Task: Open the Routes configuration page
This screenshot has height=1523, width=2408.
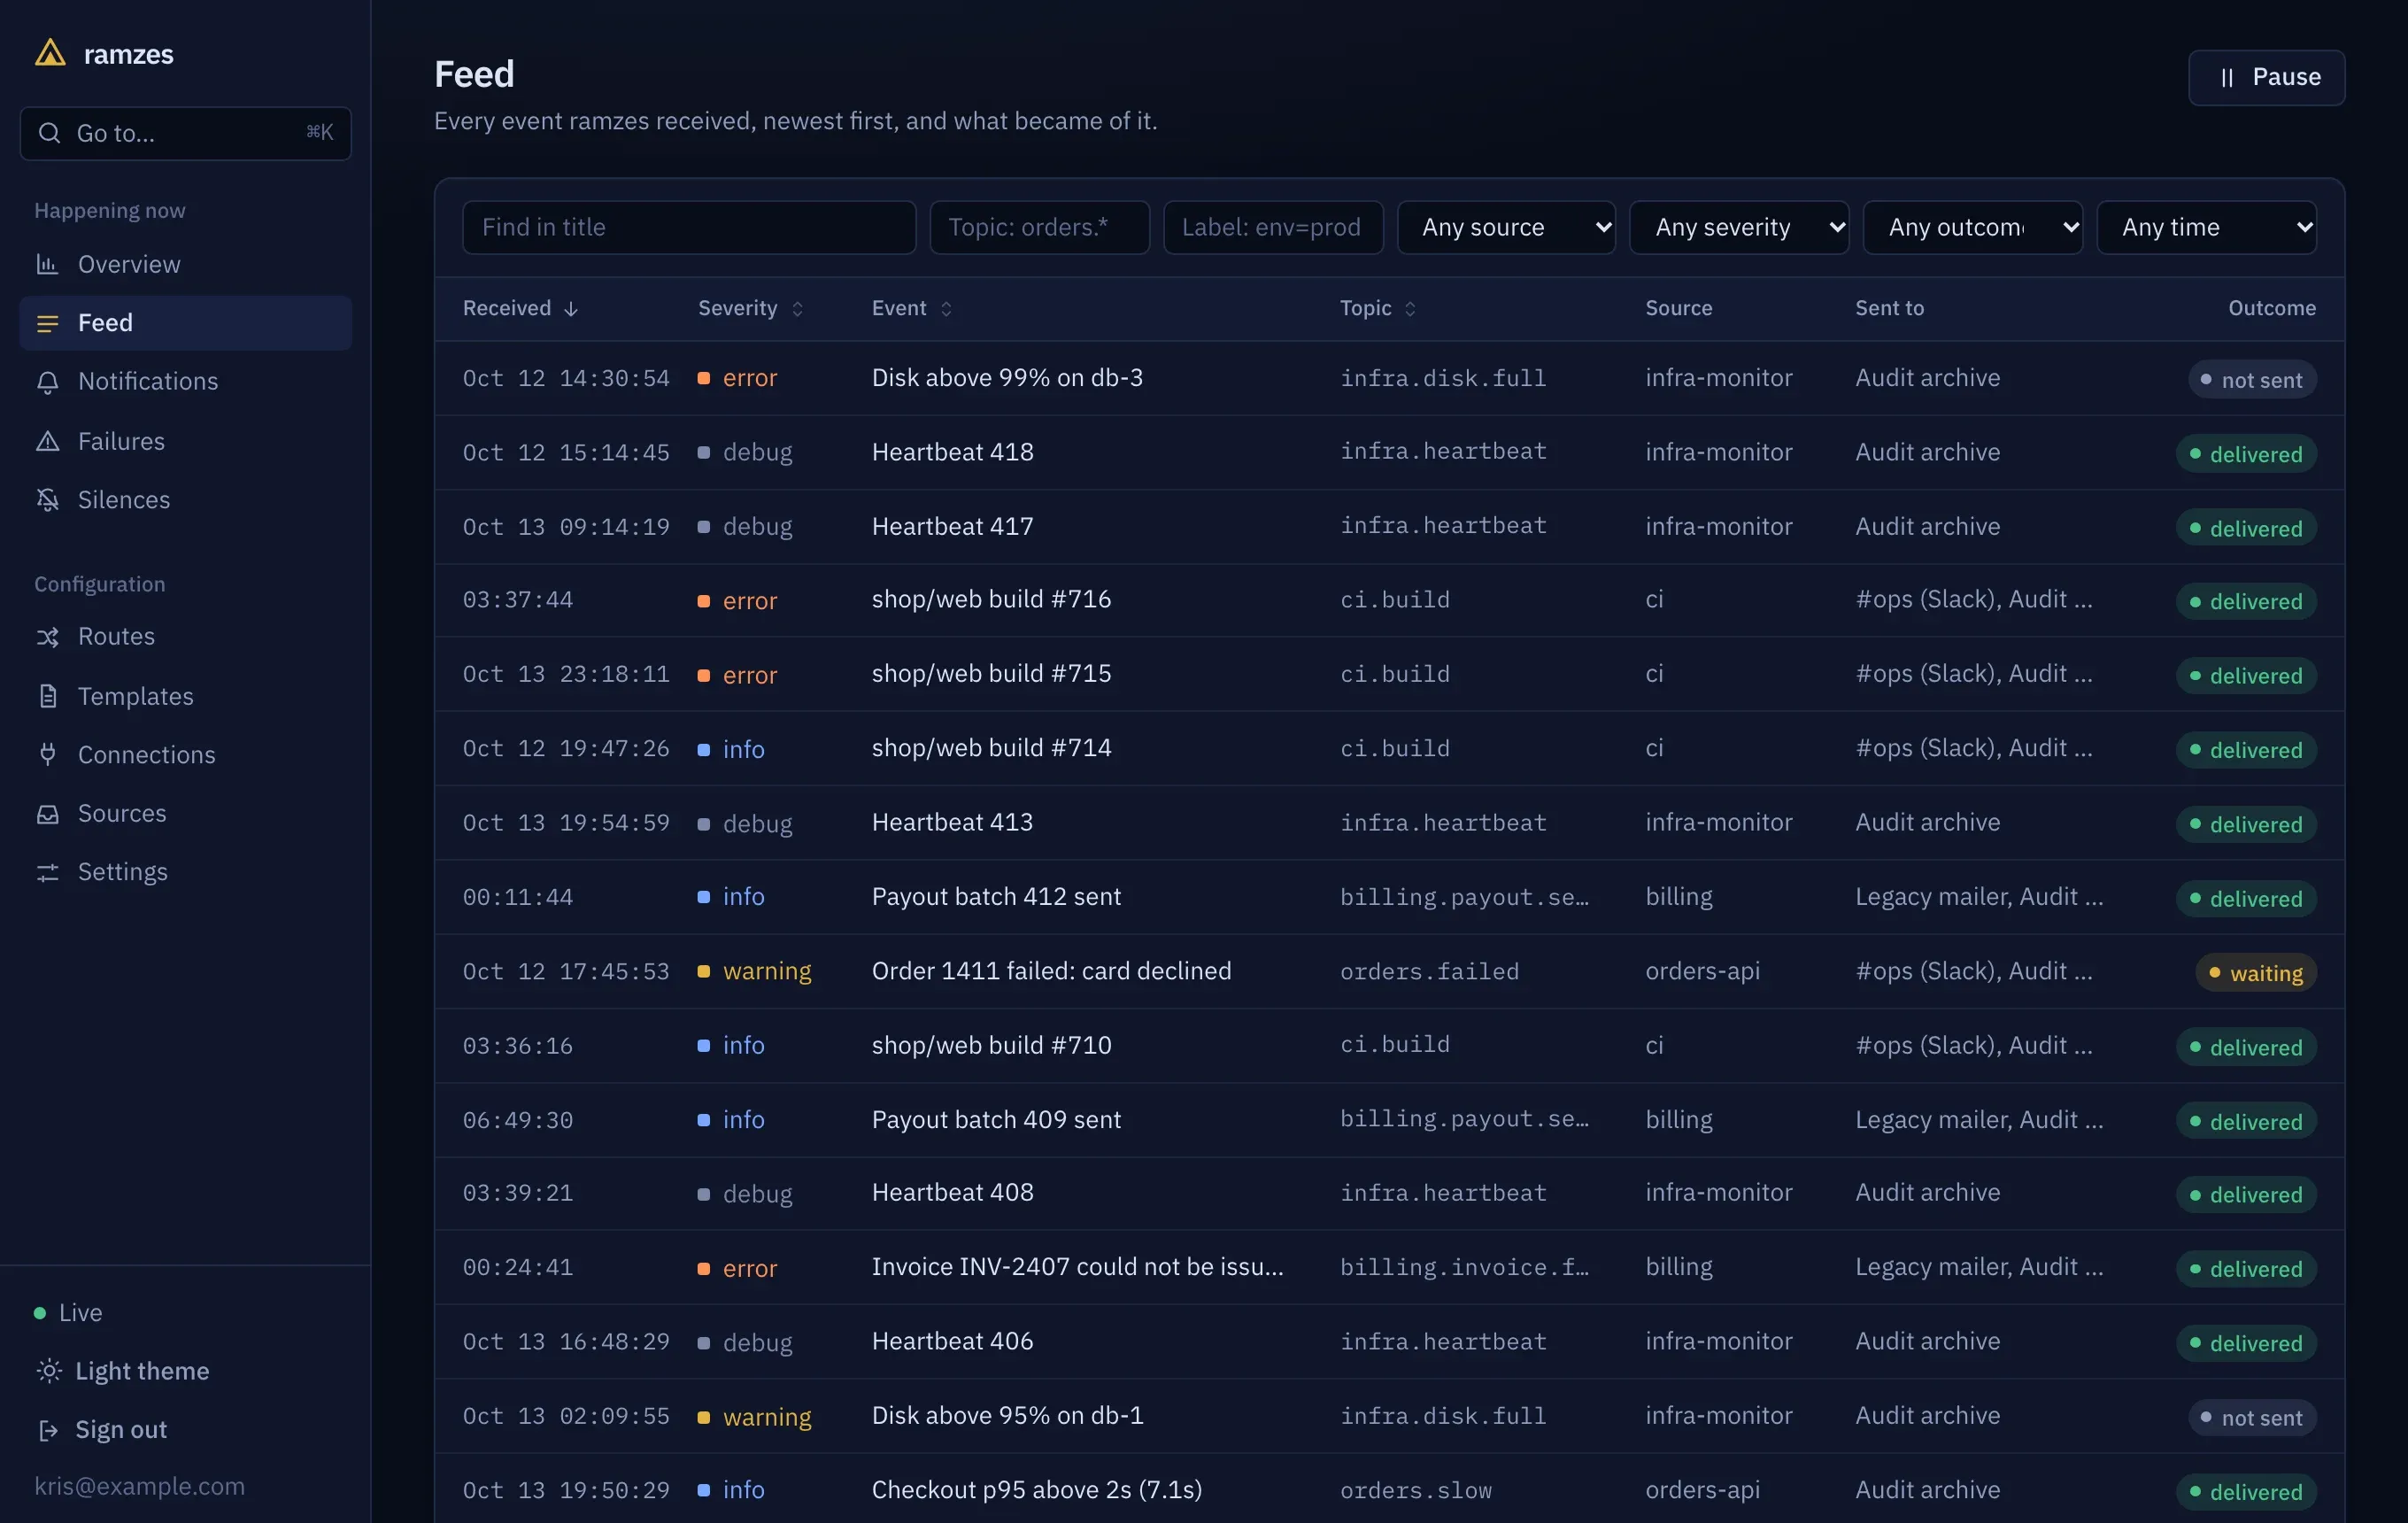Action: pos(186,637)
